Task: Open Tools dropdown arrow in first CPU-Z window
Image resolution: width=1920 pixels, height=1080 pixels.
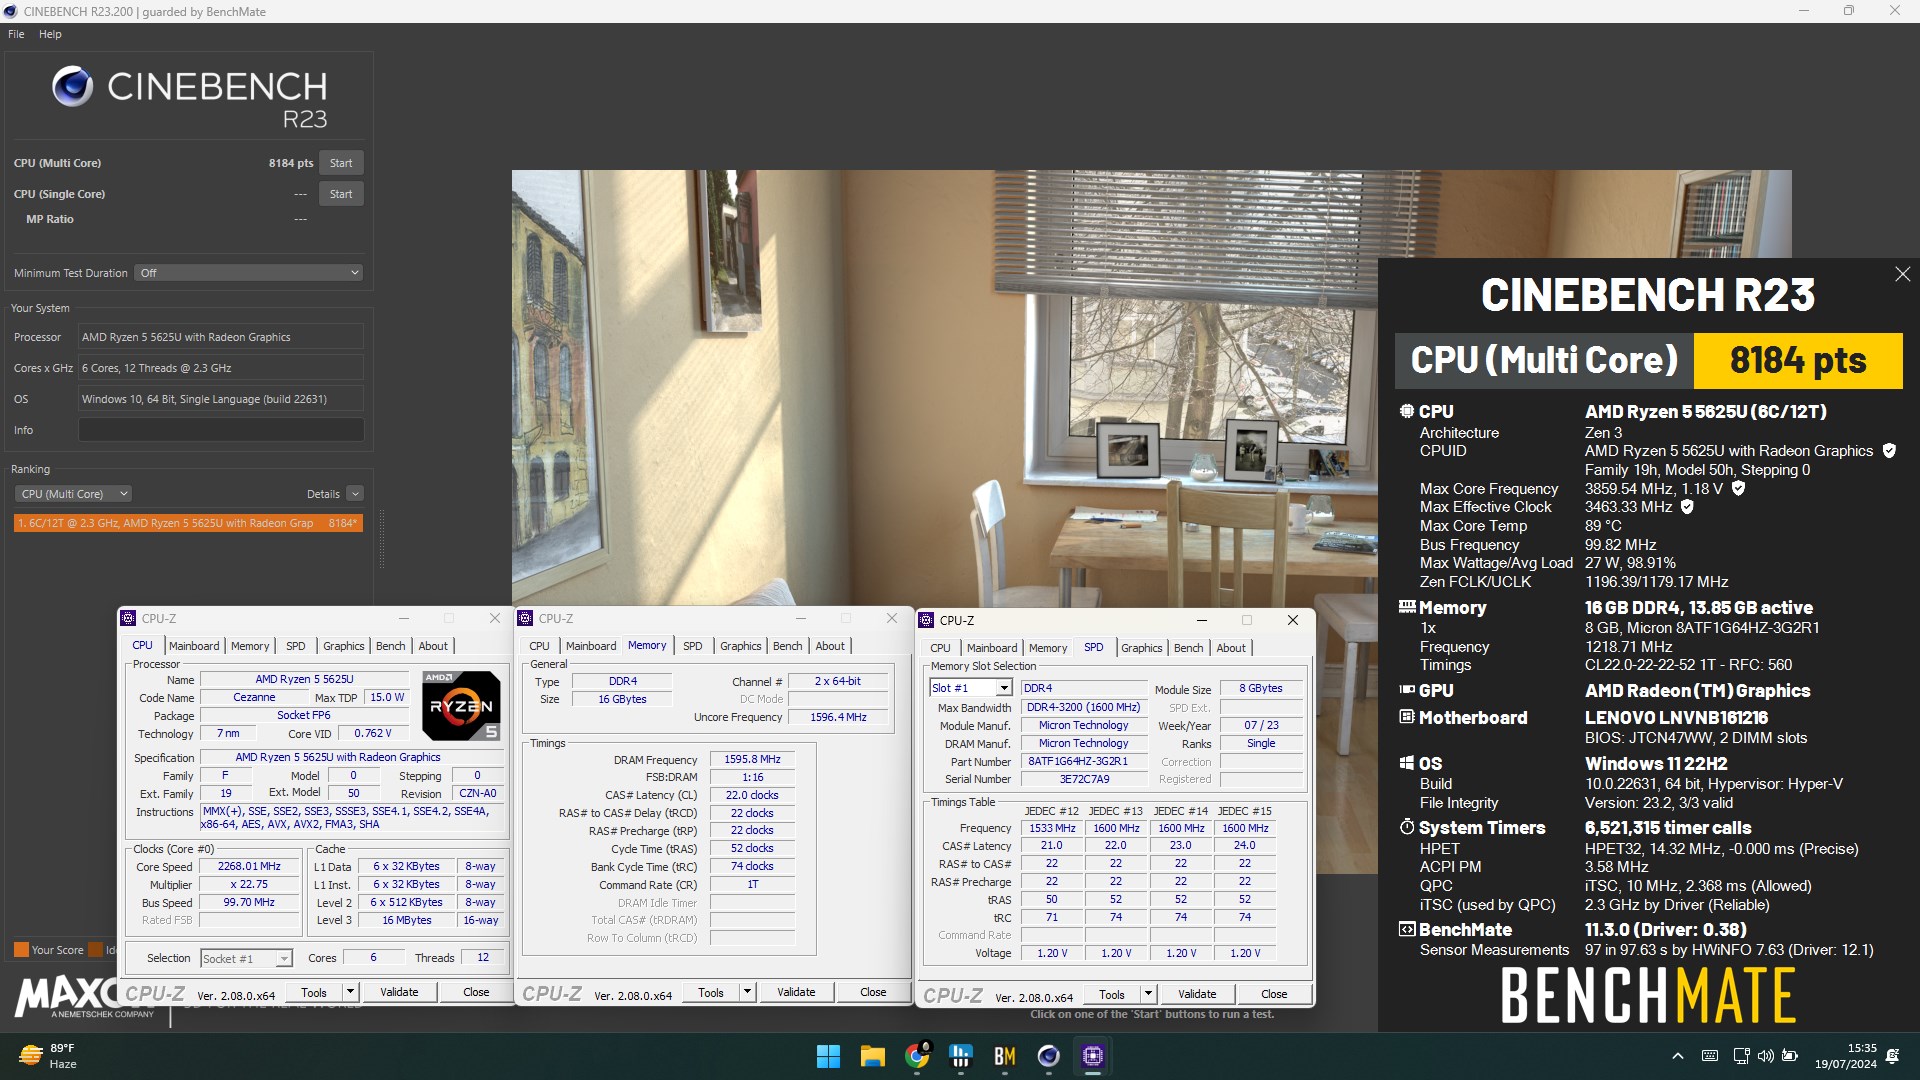Action: coord(350,992)
